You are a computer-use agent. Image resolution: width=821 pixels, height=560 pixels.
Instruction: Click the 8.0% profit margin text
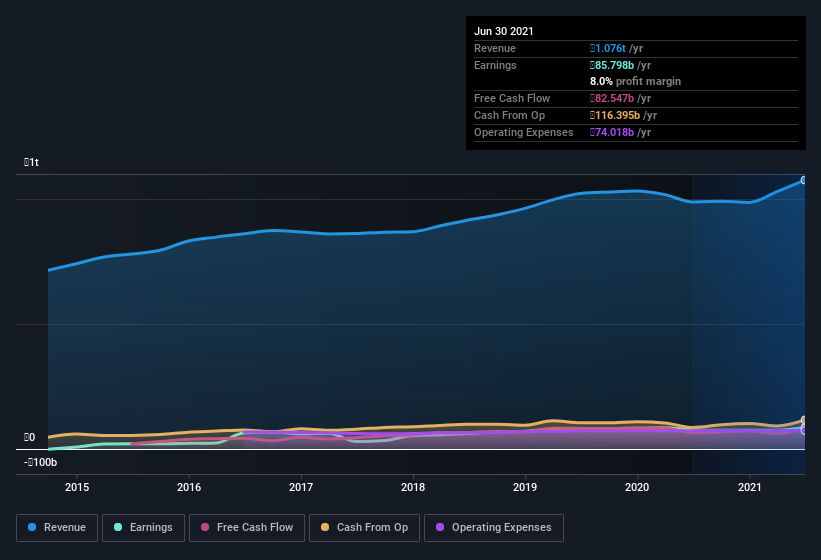click(x=636, y=82)
